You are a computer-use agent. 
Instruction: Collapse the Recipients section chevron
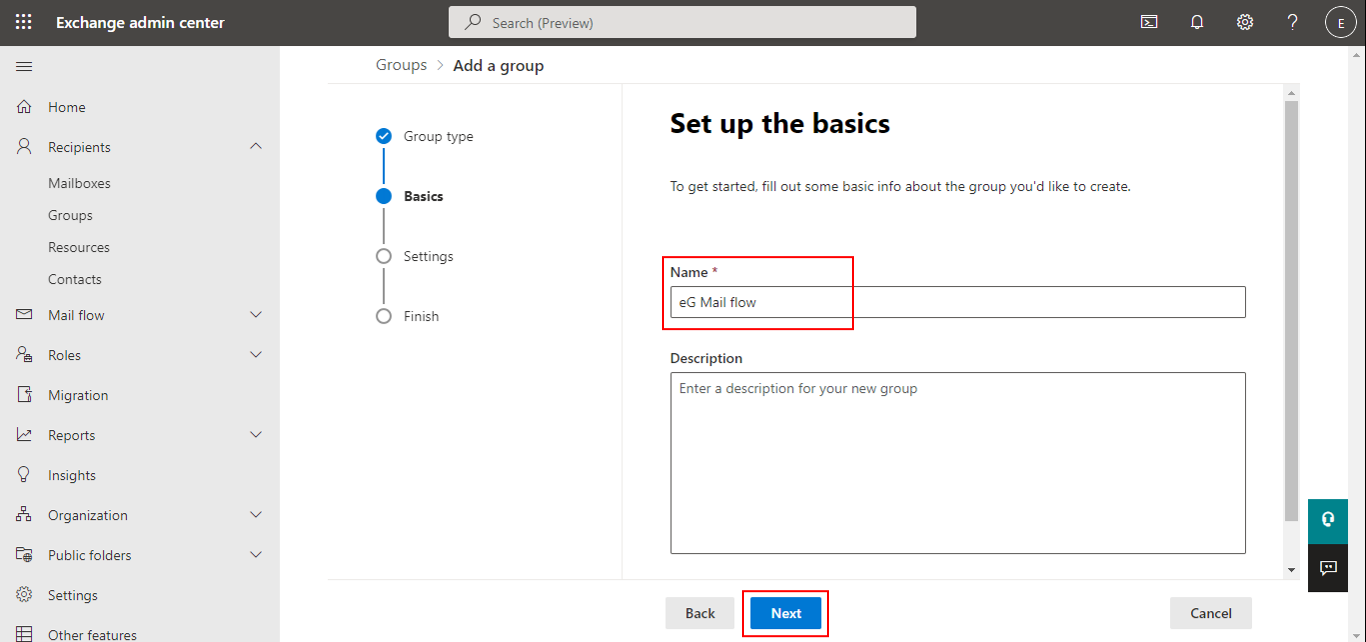(256, 146)
